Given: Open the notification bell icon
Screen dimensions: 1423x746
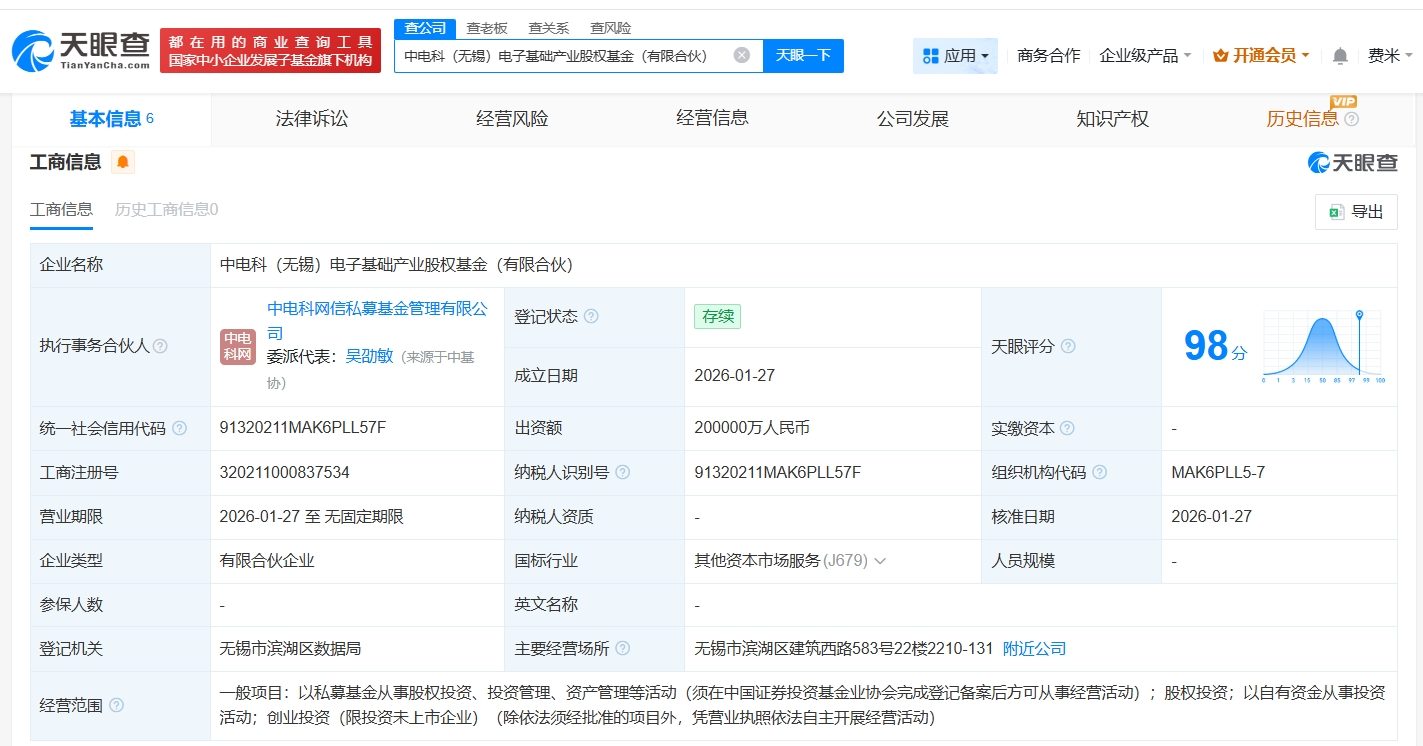Looking at the screenshot, I should click(x=1340, y=56).
